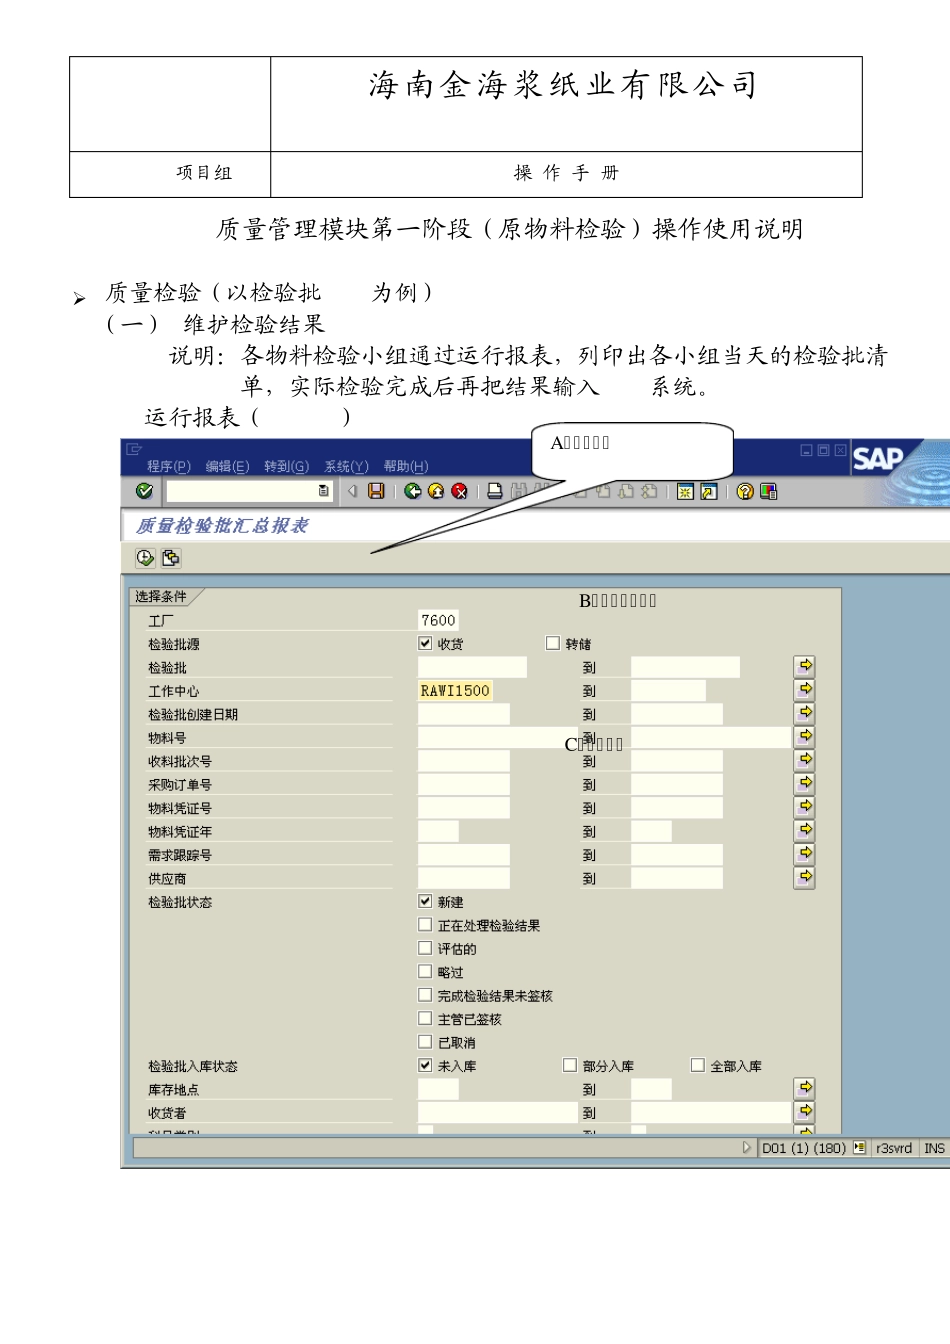This screenshot has width=950, height=1344.
Task: Click the green Enter checkmark icon
Action: pos(145,491)
